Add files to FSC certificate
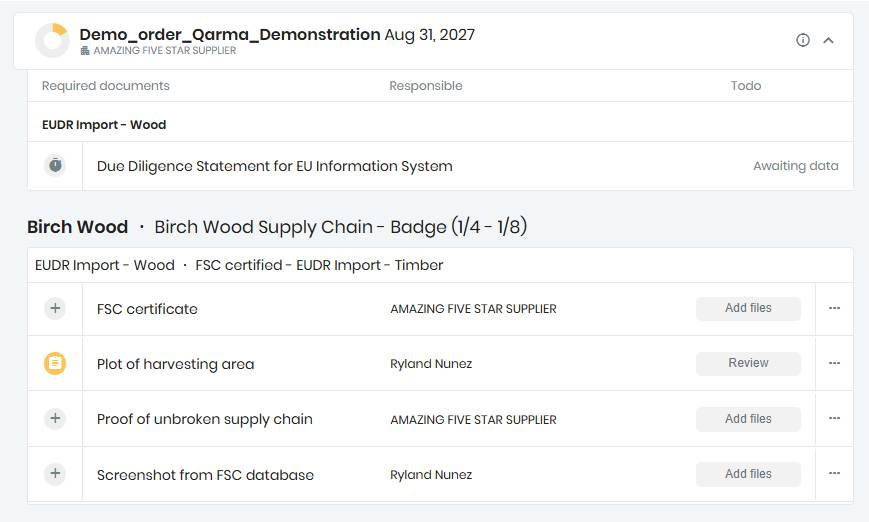 point(748,308)
